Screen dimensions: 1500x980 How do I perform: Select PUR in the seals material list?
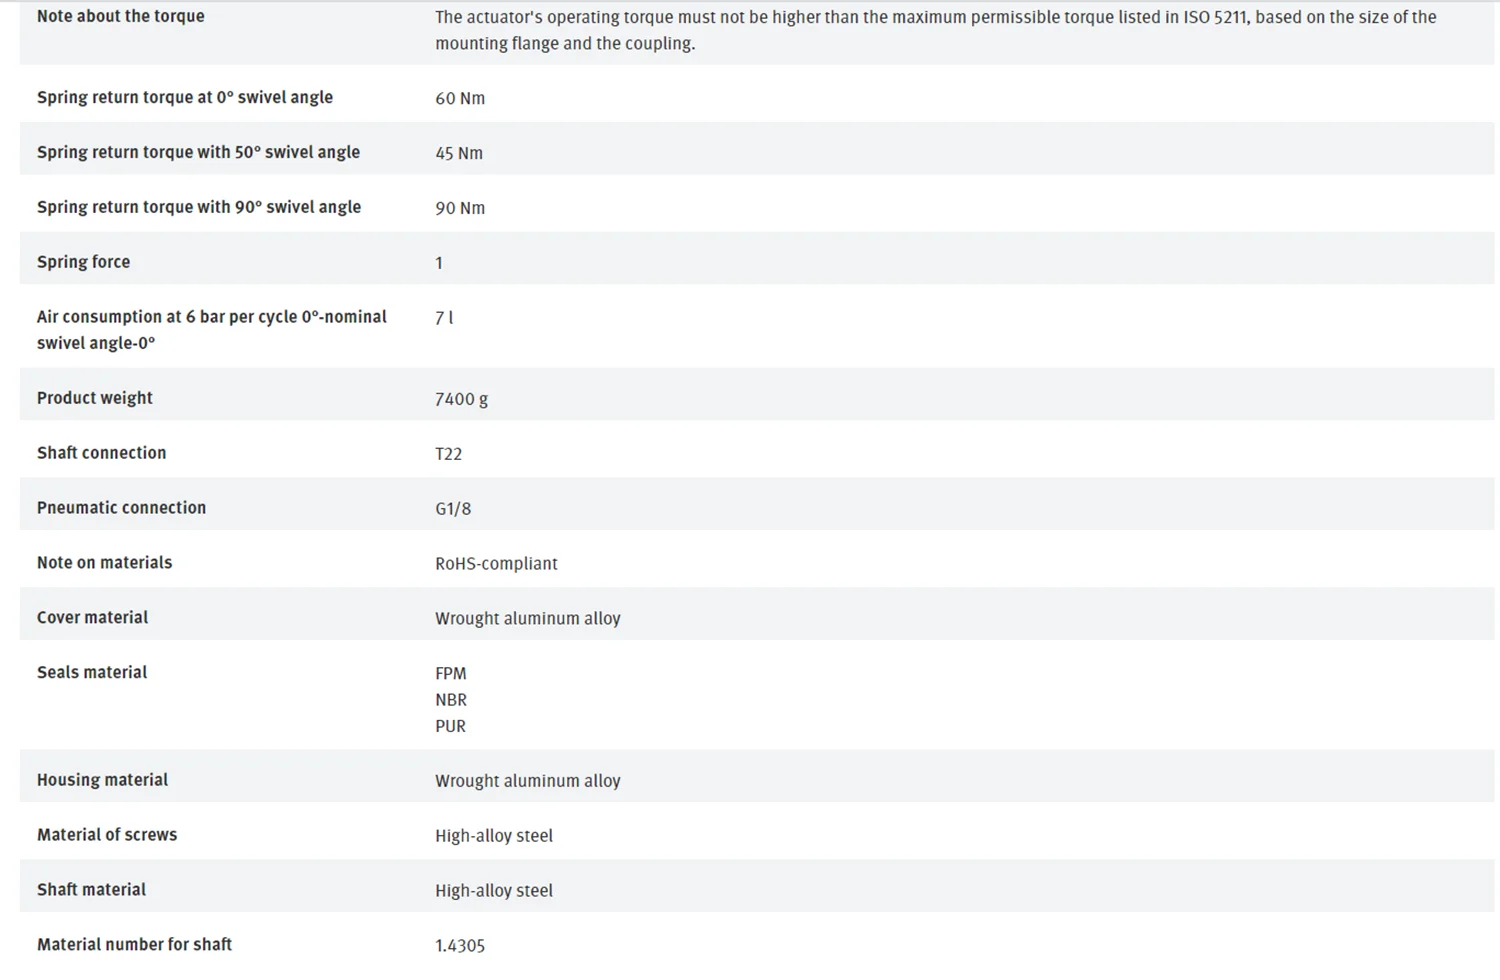coord(451,726)
